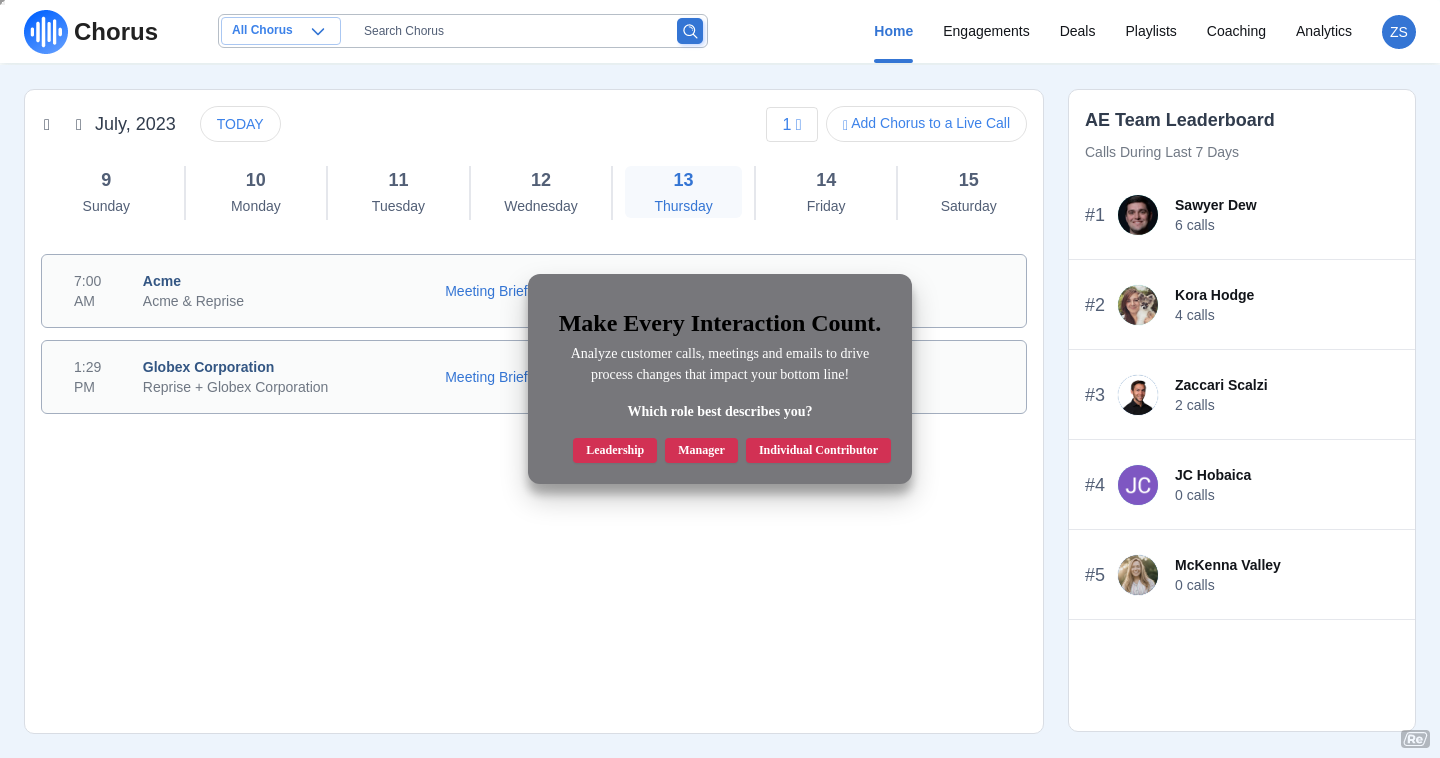Viewport: 1440px width, 758px height.
Task: Switch to the Analytics tab
Action: click(x=1323, y=31)
